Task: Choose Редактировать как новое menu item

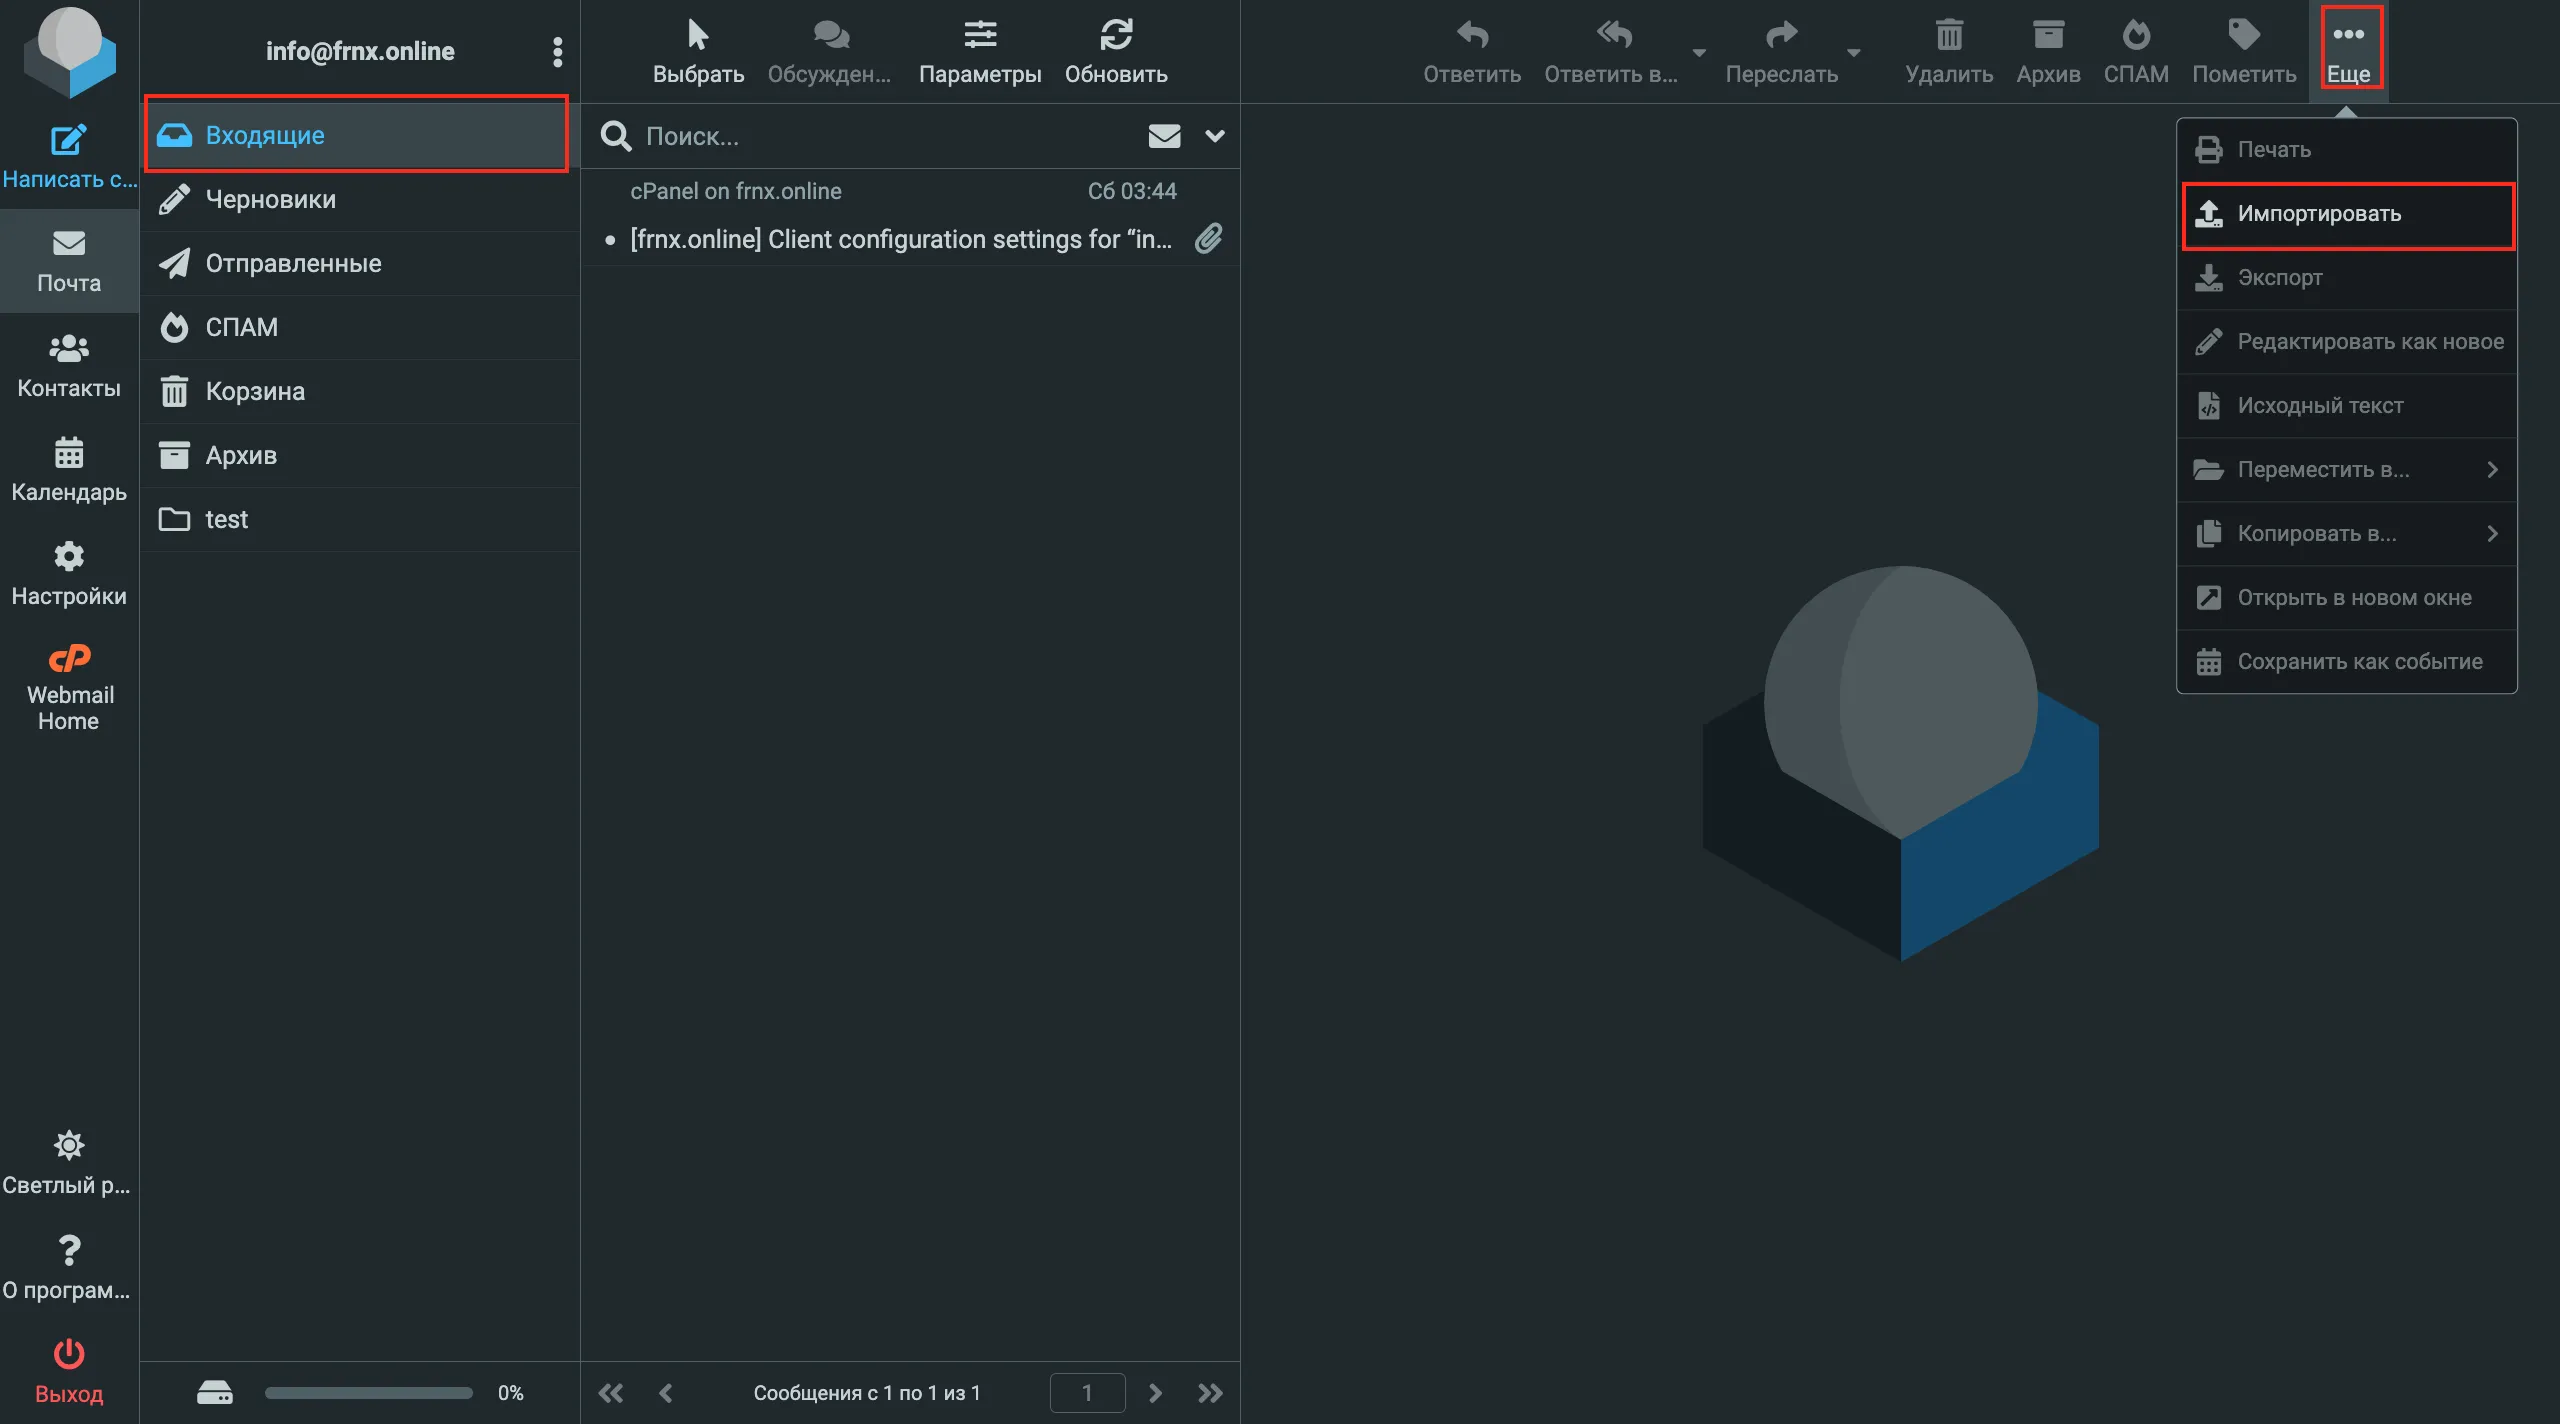Action: pos(2347,341)
